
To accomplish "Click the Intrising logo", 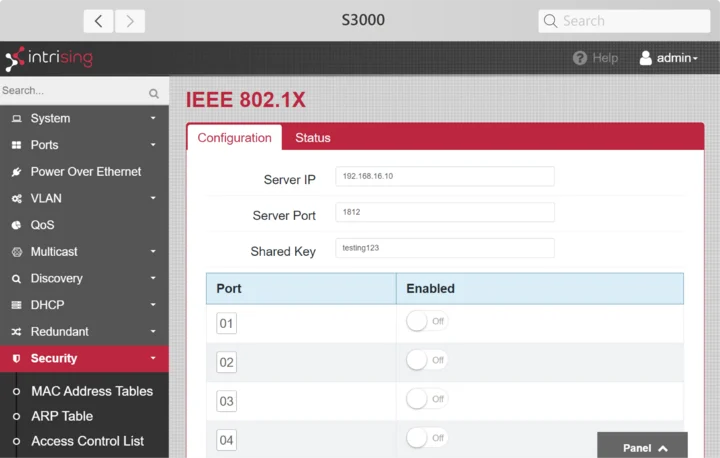I will [x=49, y=58].
